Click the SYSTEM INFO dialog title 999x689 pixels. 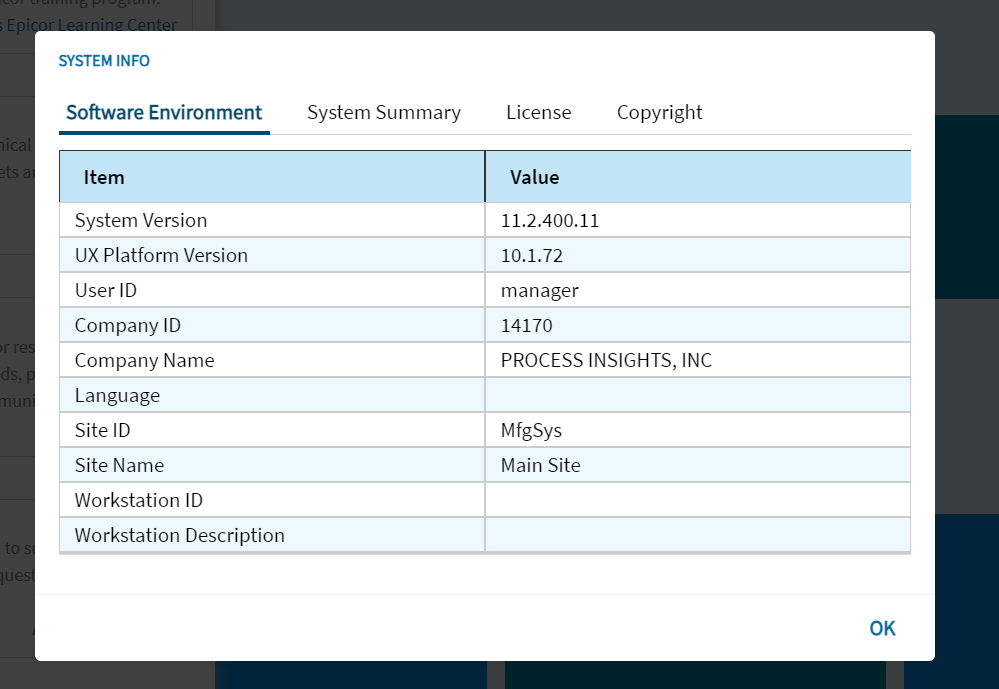(104, 61)
